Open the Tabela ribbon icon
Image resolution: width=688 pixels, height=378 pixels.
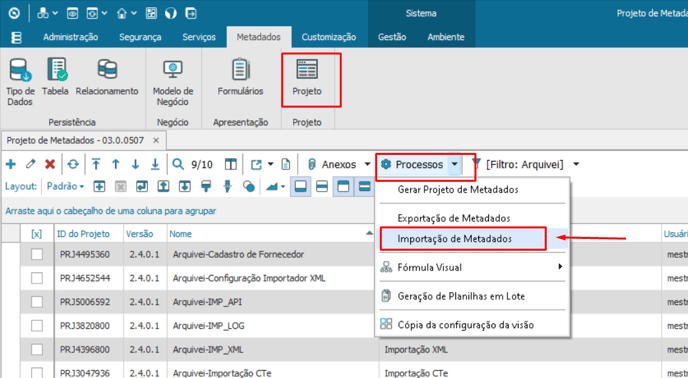(x=55, y=77)
